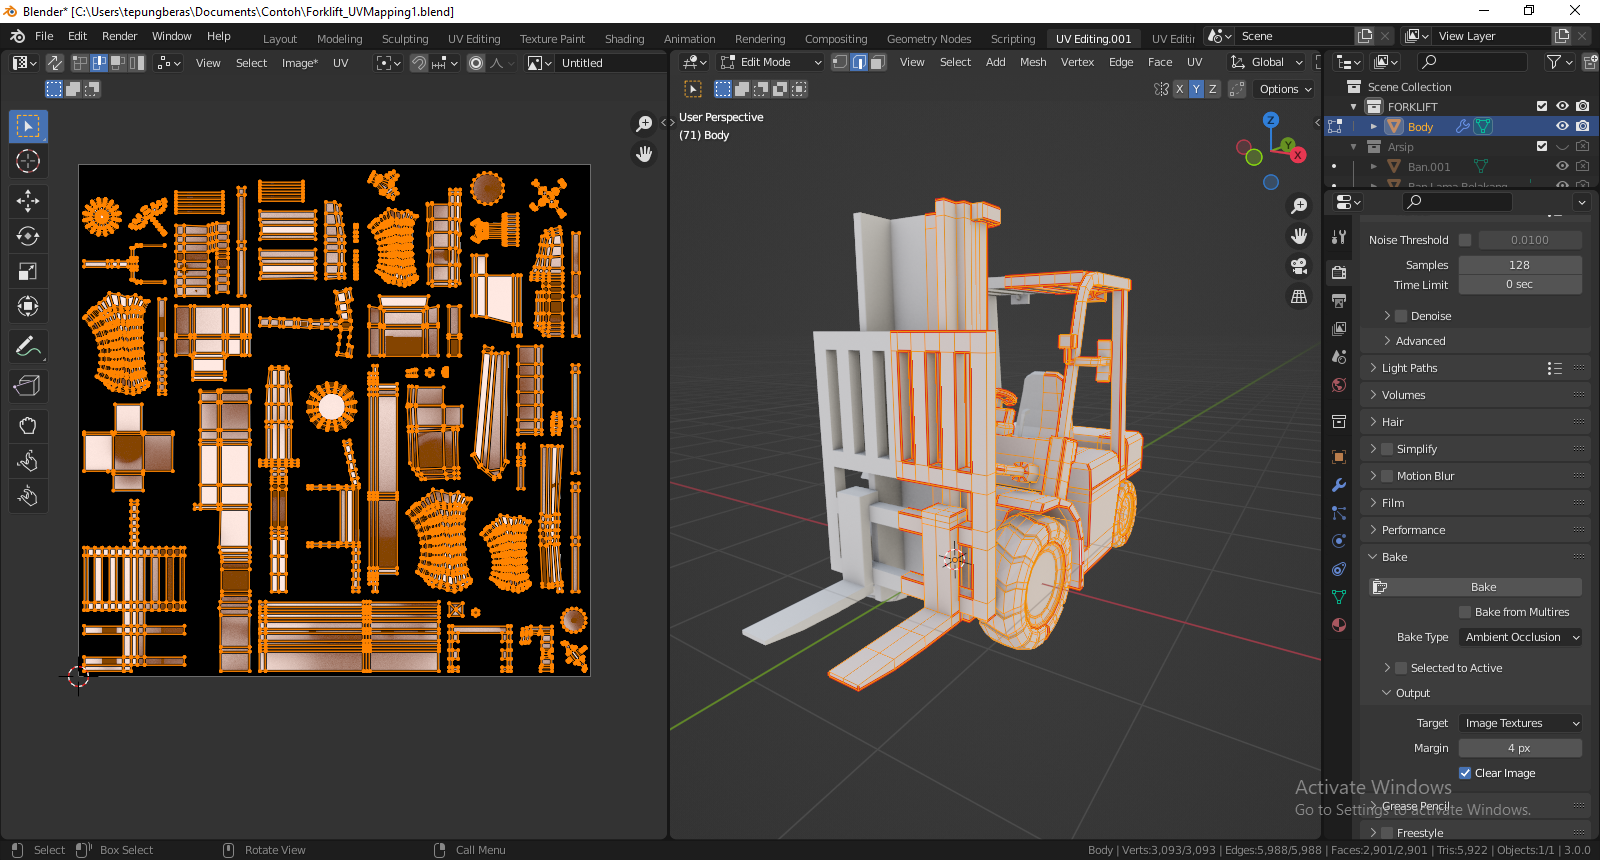
Task: Select the Pinch sculpt tool in UV editor
Action: [28, 496]
